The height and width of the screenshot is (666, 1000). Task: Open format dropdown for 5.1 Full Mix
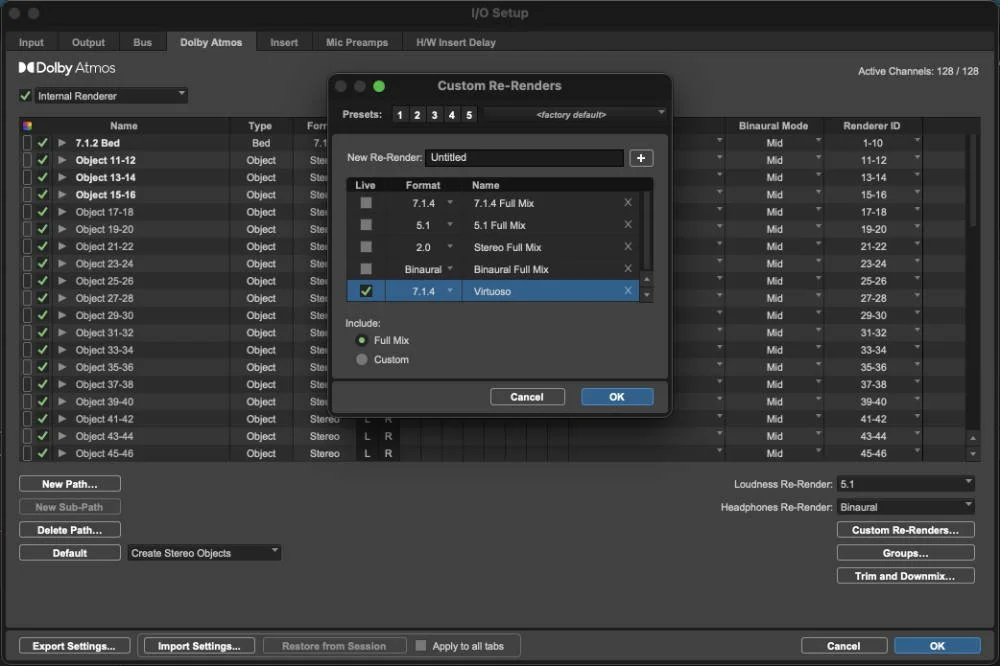tap(450, 225)
